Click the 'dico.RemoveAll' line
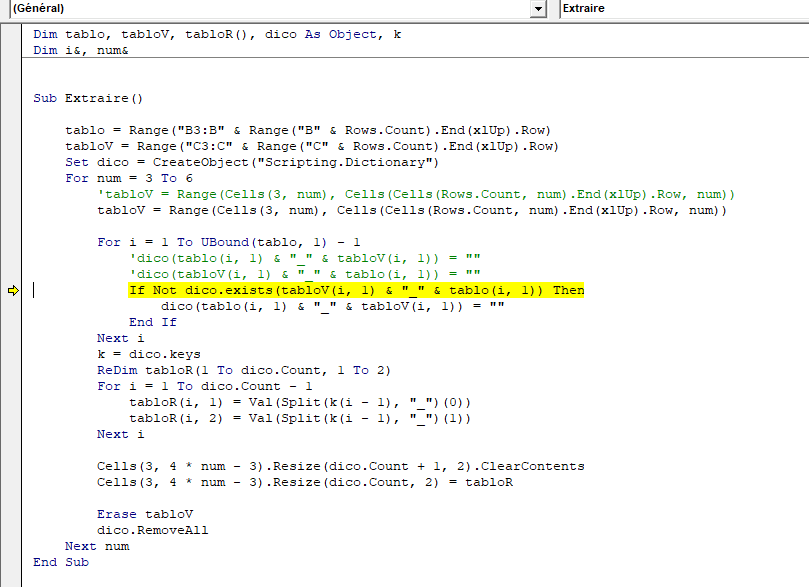Image resolution: width=809 pixels, height=587 pixels. tap(153, 530)
